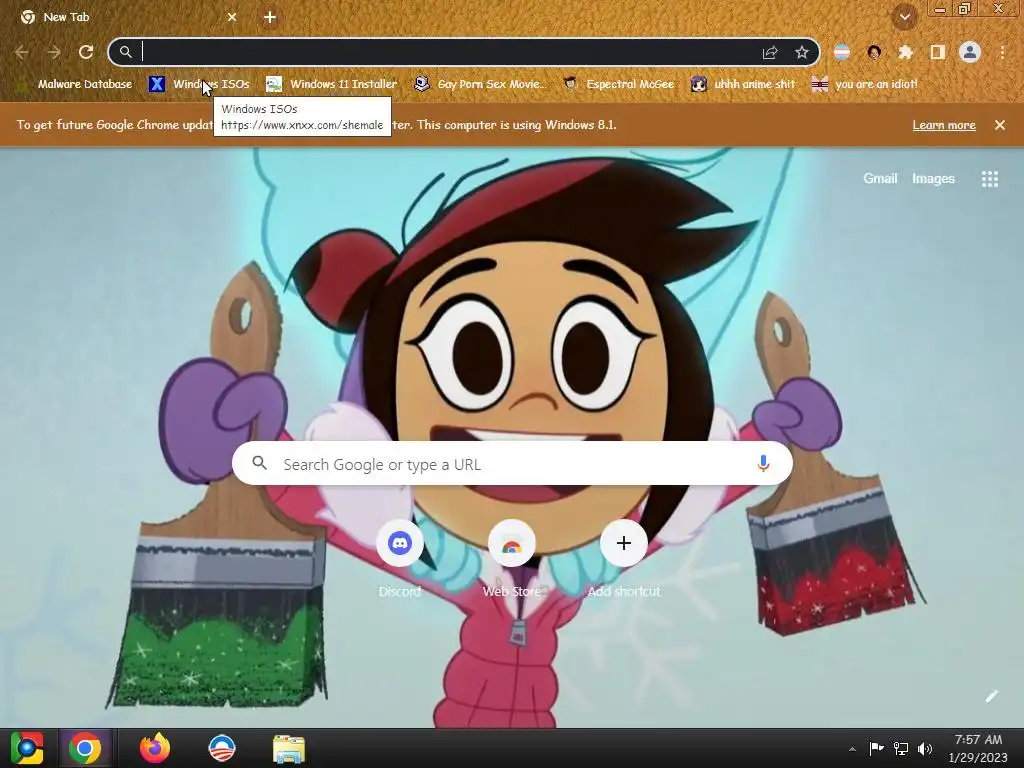The height and width of the screenshot is (768, 1024).
Task: Click the Windows 11 Installer bookmark favicon
Action: click(x=274, y=84)
